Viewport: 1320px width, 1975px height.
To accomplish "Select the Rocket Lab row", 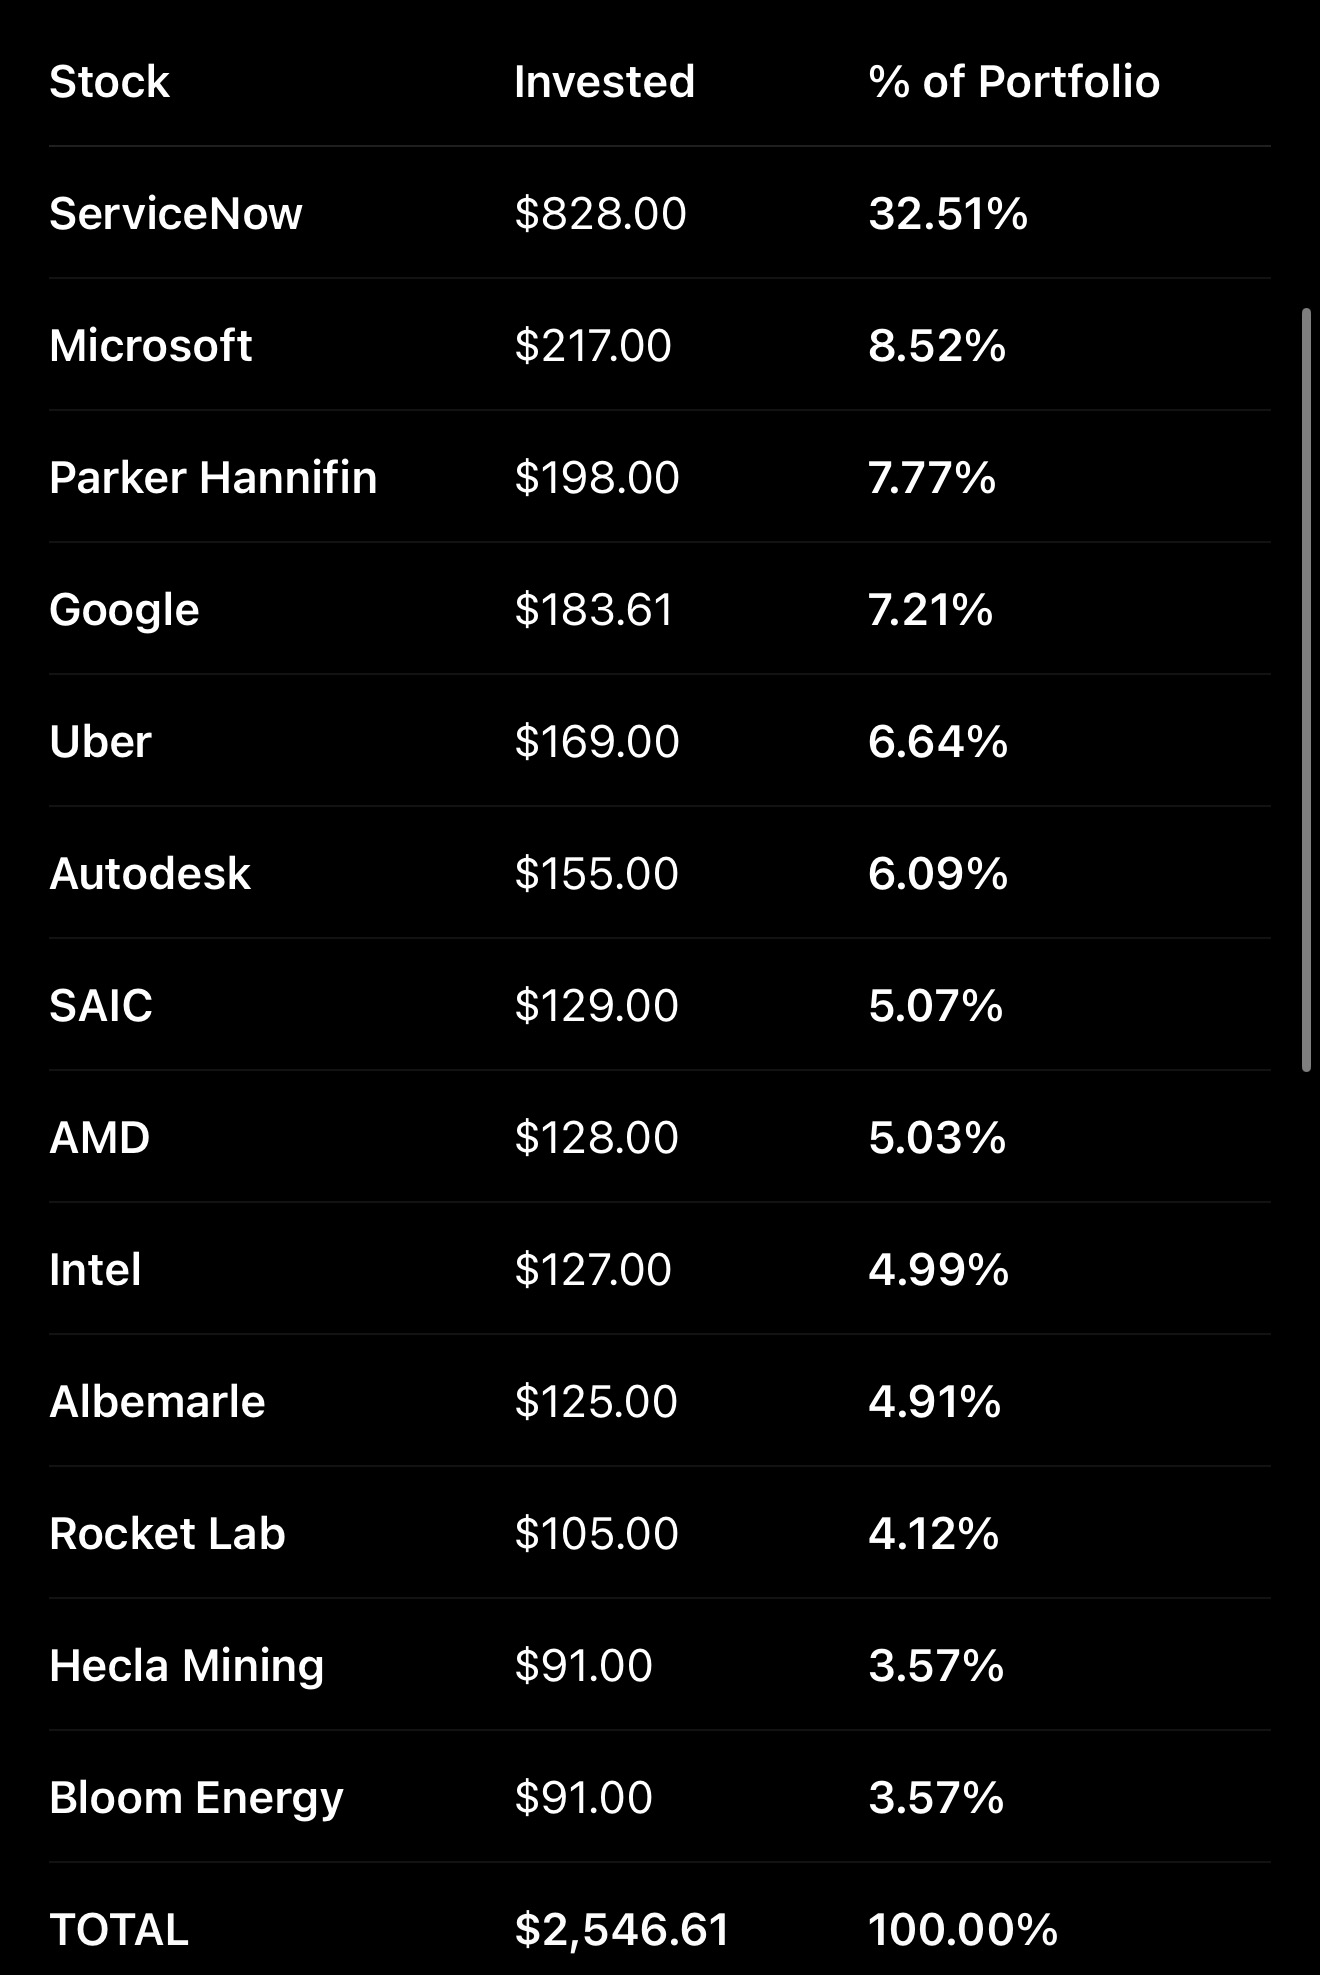I will pos(660,1533).
